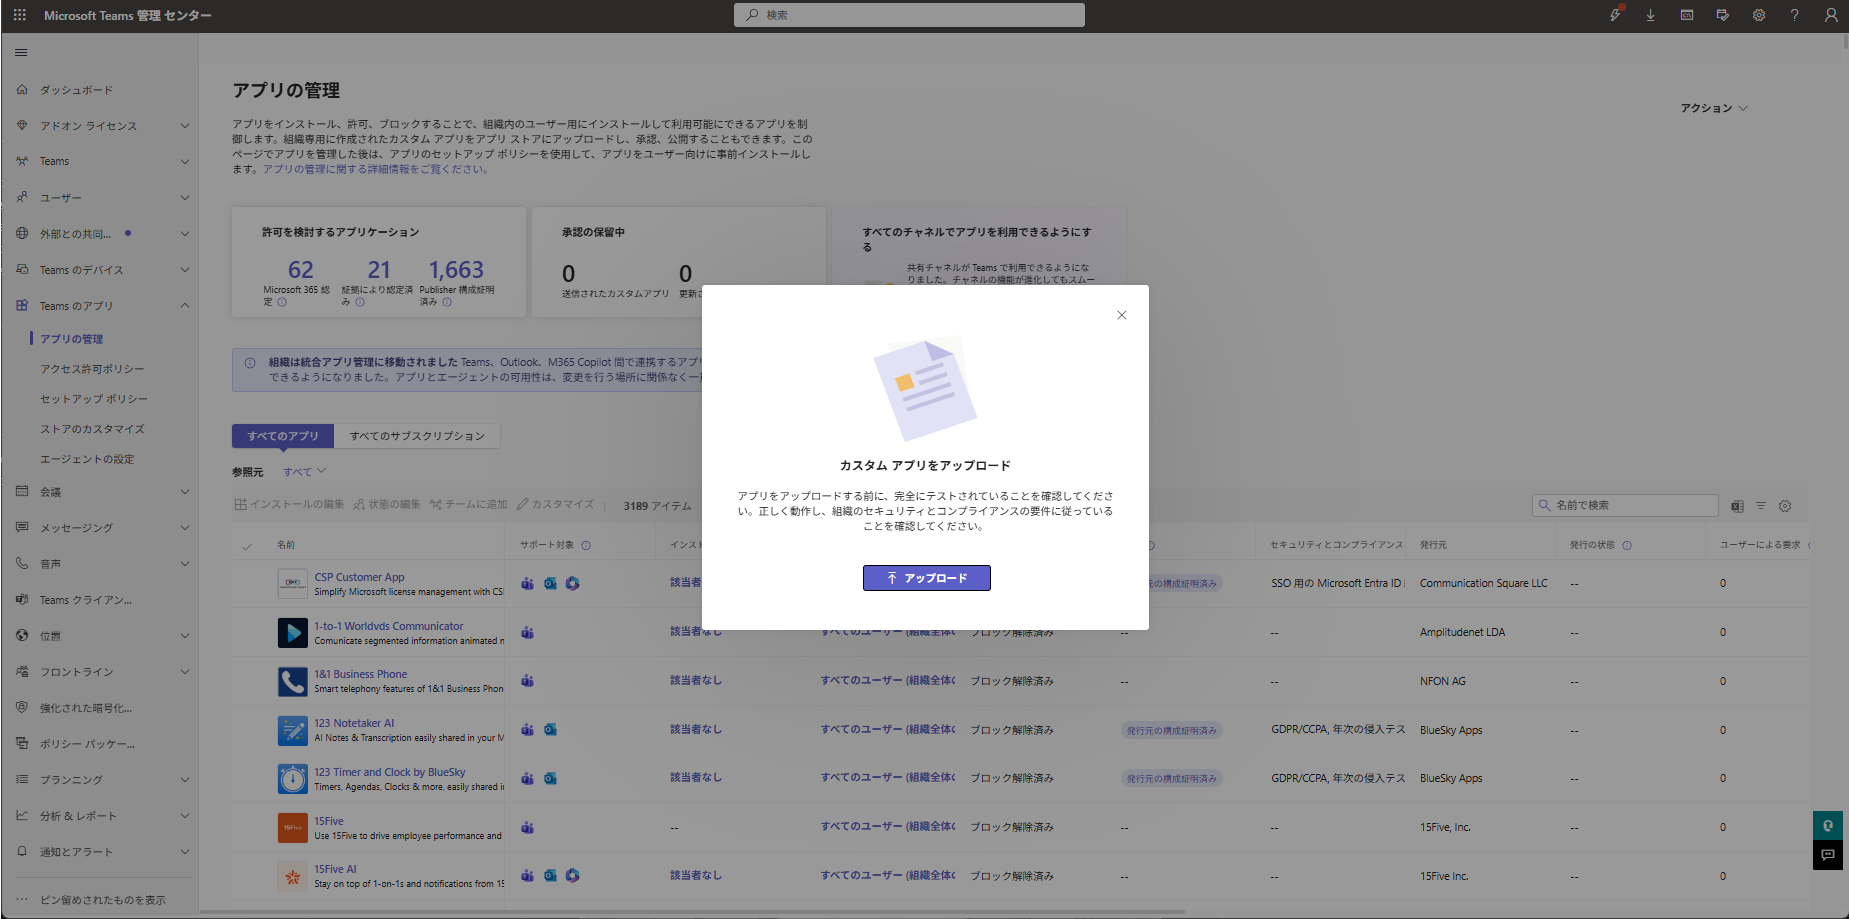Open table column settings gear
Image resolution: width=1849 pixels, height=919 pixels.
pos(1785,506)
